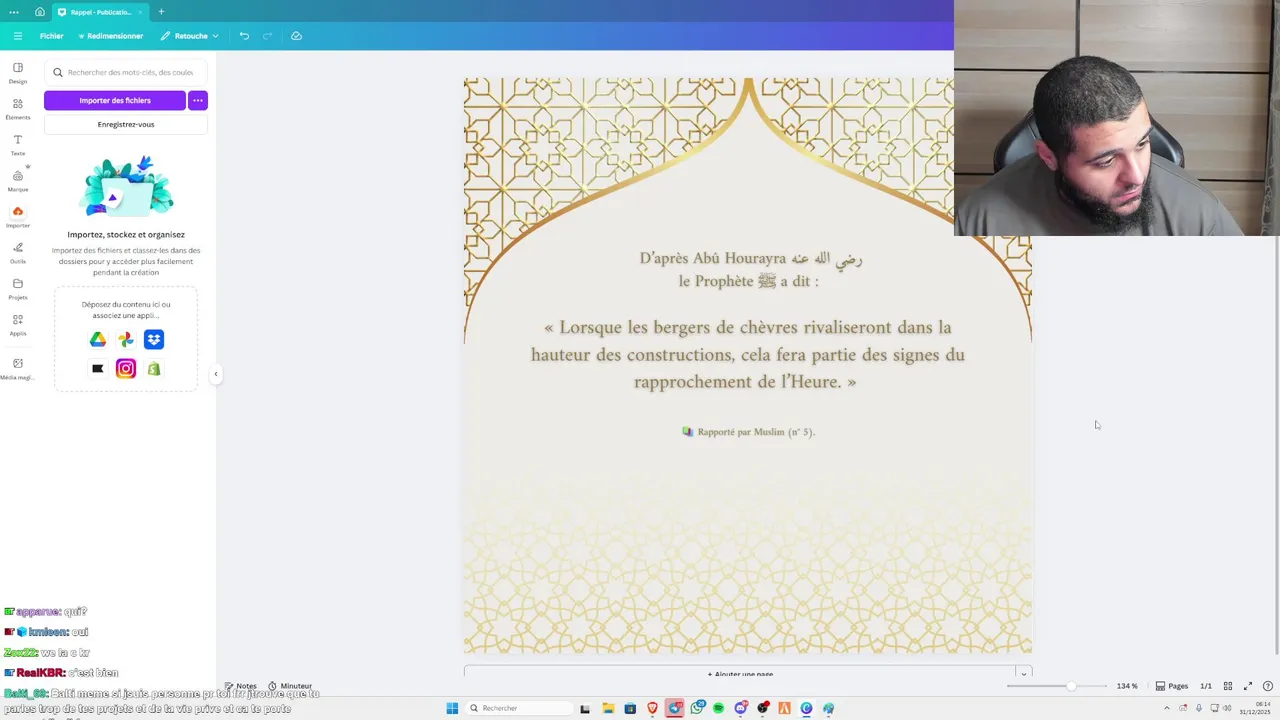Image resolution: width=1280 pixels, height=720 pixels.
Task: Adjust the zoom slider handle
Action: pyautogui.click(x=1071, y=686)
